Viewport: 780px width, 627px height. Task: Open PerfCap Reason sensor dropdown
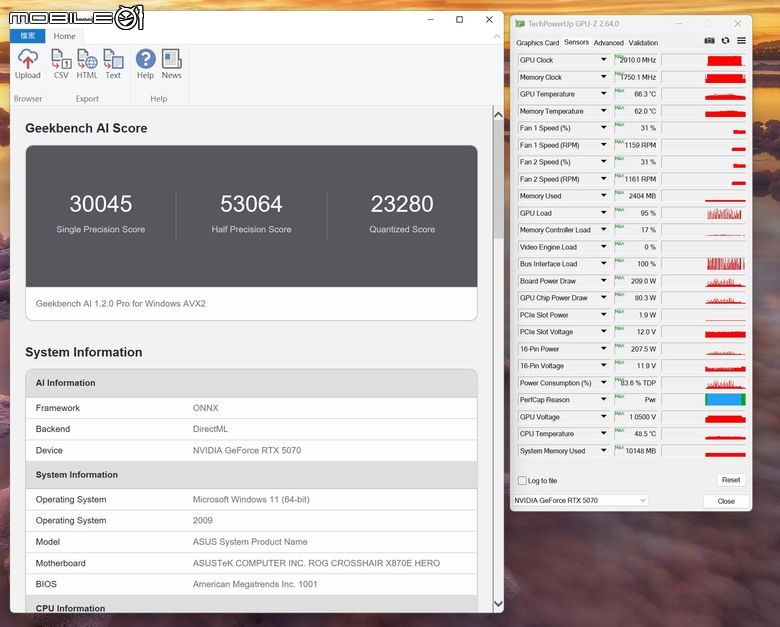pyautogui.click(x=603, y=400)
